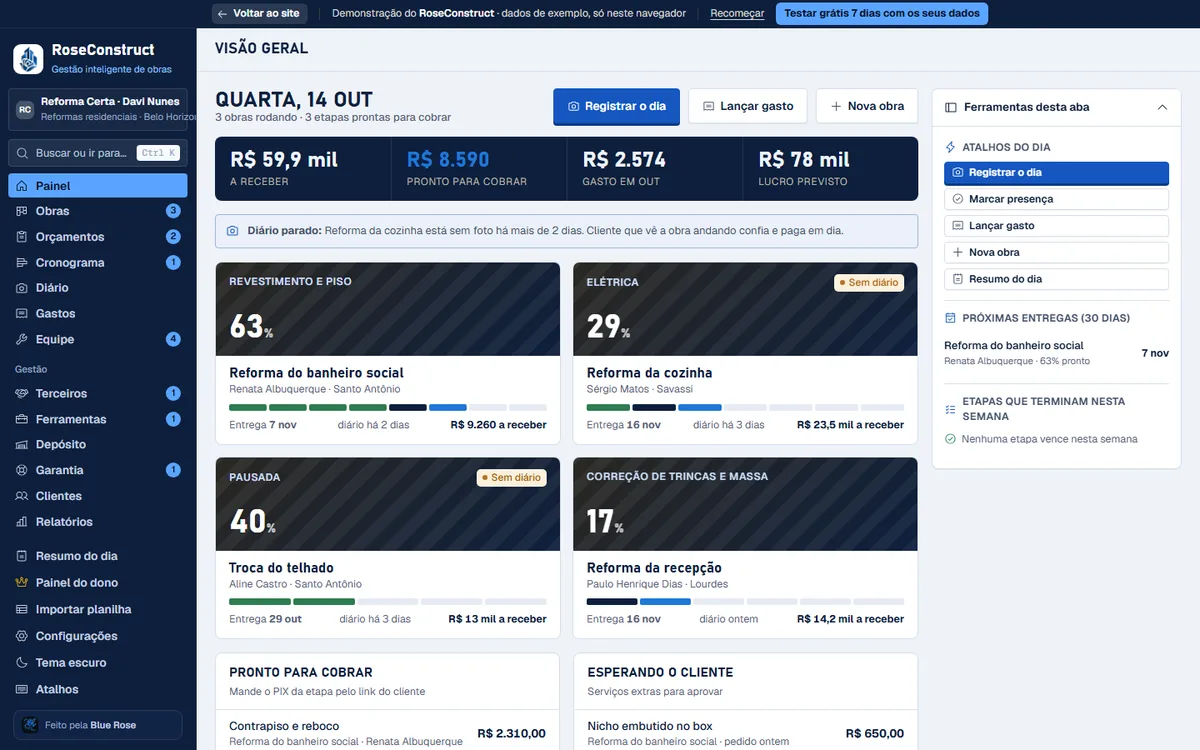Click the Orçamentos clipboard icon
Image resolution: width=1200 pixels, height=750 pixels.
tap(22, 237)
